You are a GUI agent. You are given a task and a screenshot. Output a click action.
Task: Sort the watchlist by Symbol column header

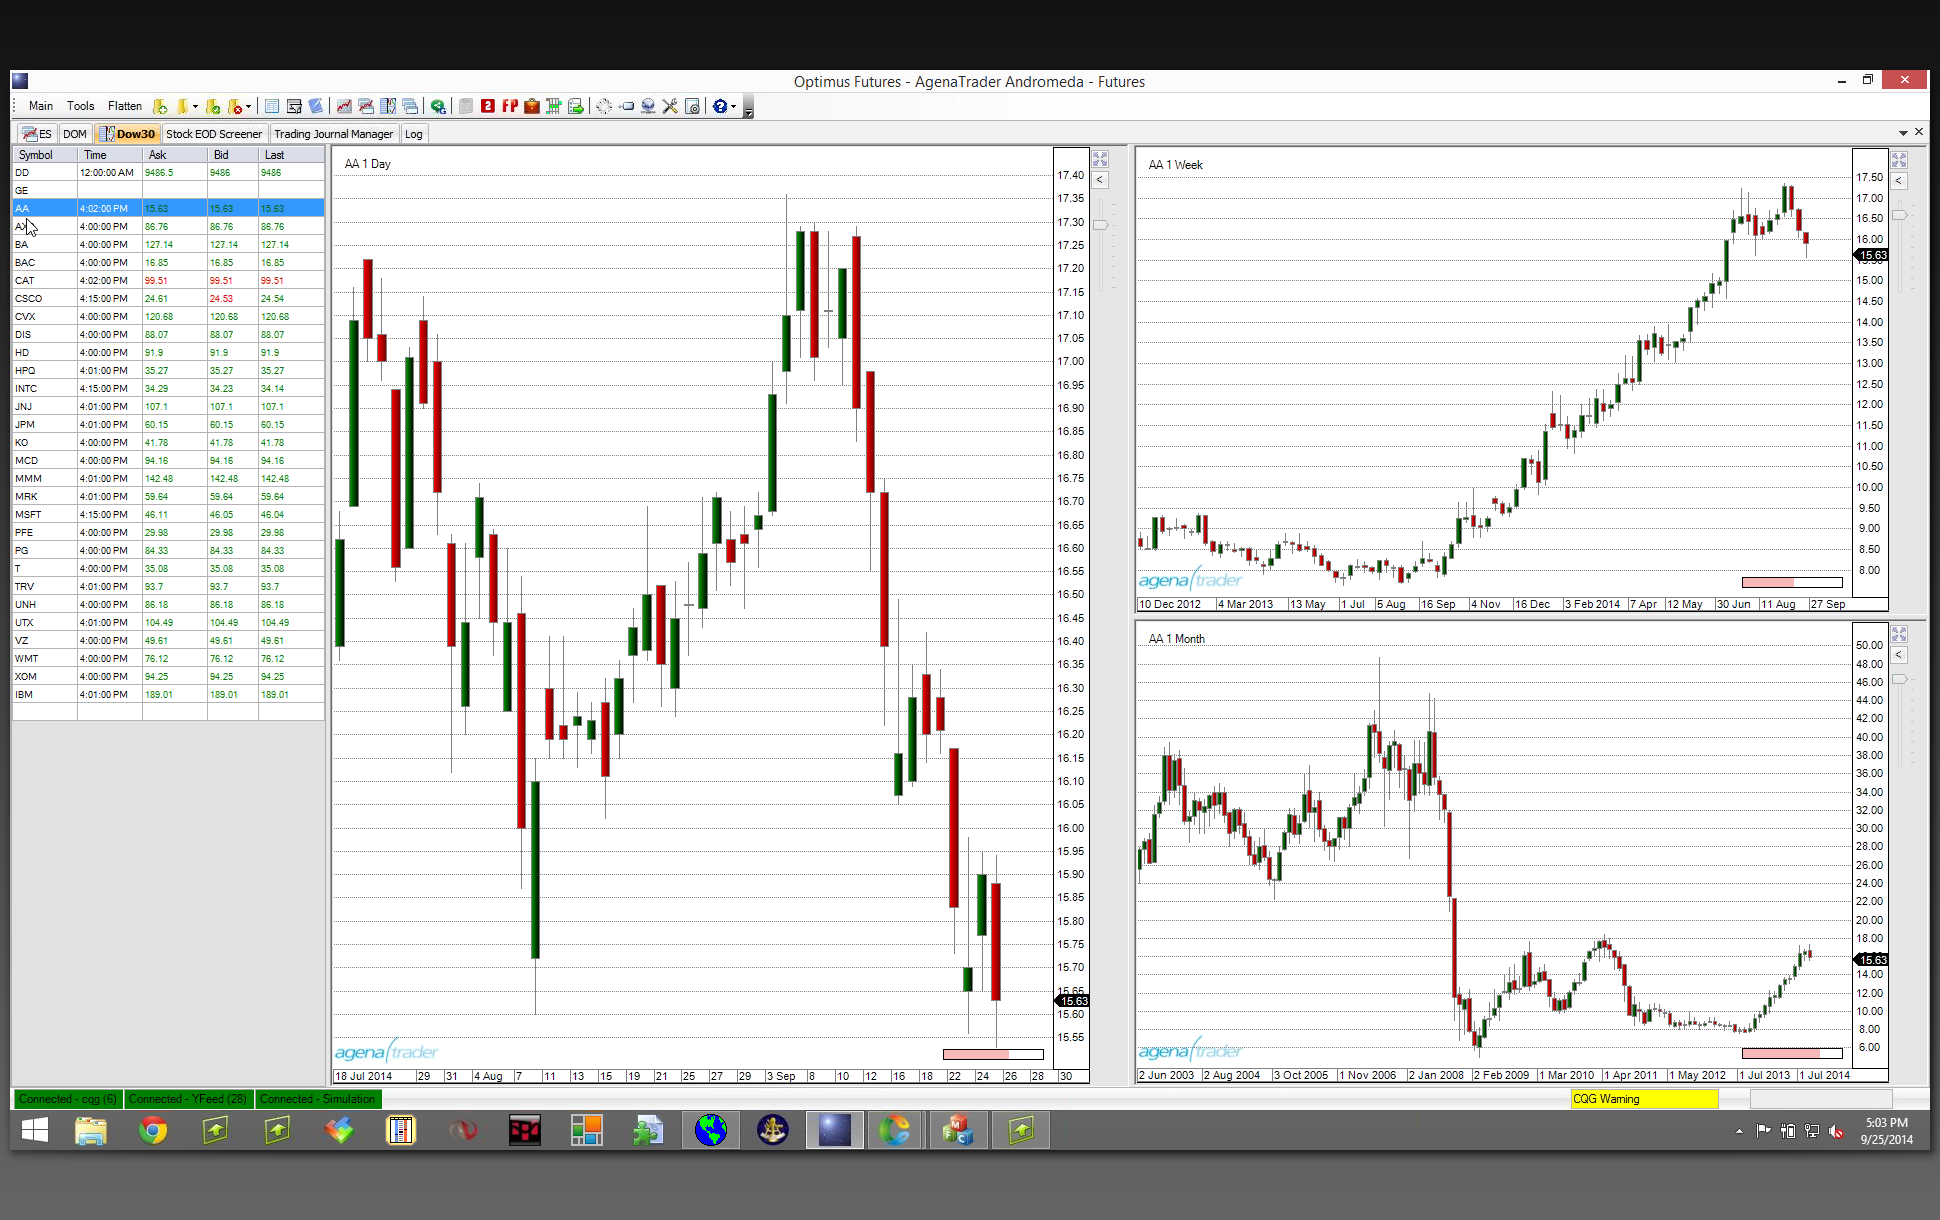[45, 155]
